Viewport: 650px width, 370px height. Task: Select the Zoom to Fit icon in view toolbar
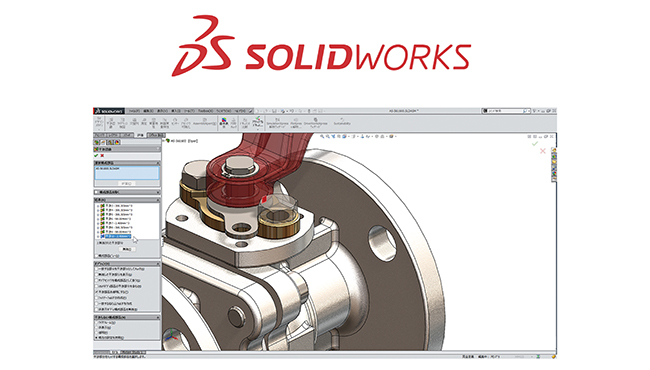click(x=322, y=136)
